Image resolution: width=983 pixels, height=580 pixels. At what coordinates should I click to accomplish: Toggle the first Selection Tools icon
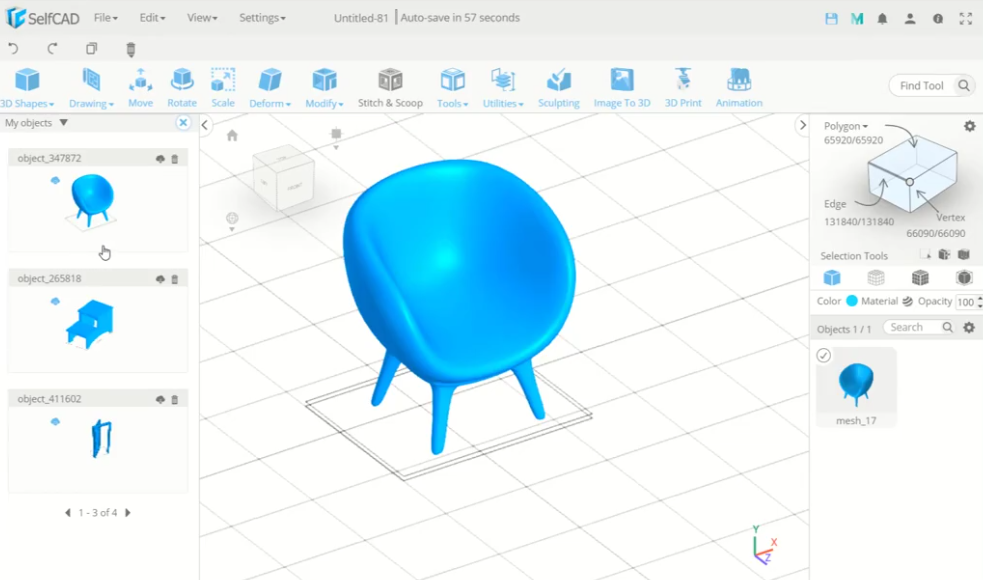[x=925, y=255]
